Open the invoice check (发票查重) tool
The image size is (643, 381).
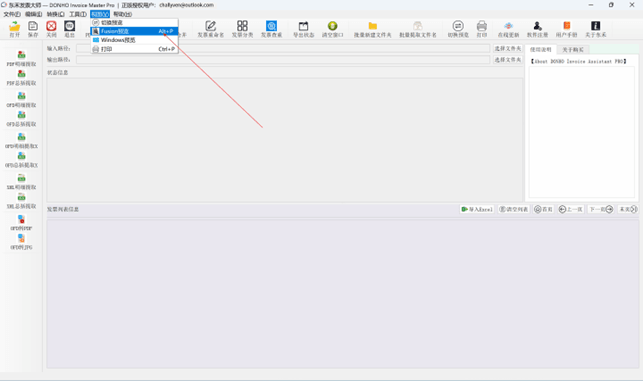tap(271, 29)
